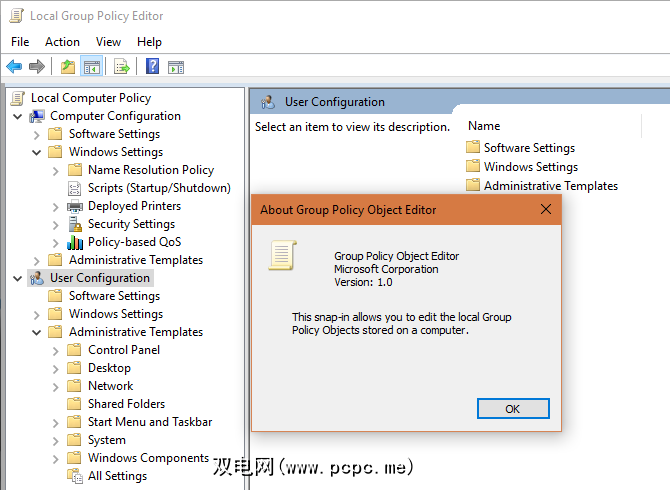This screenshot has width=670, height=490.
Task: Toggle Show/Hide Console Tree toolbar icon
Action: [91, 67]
